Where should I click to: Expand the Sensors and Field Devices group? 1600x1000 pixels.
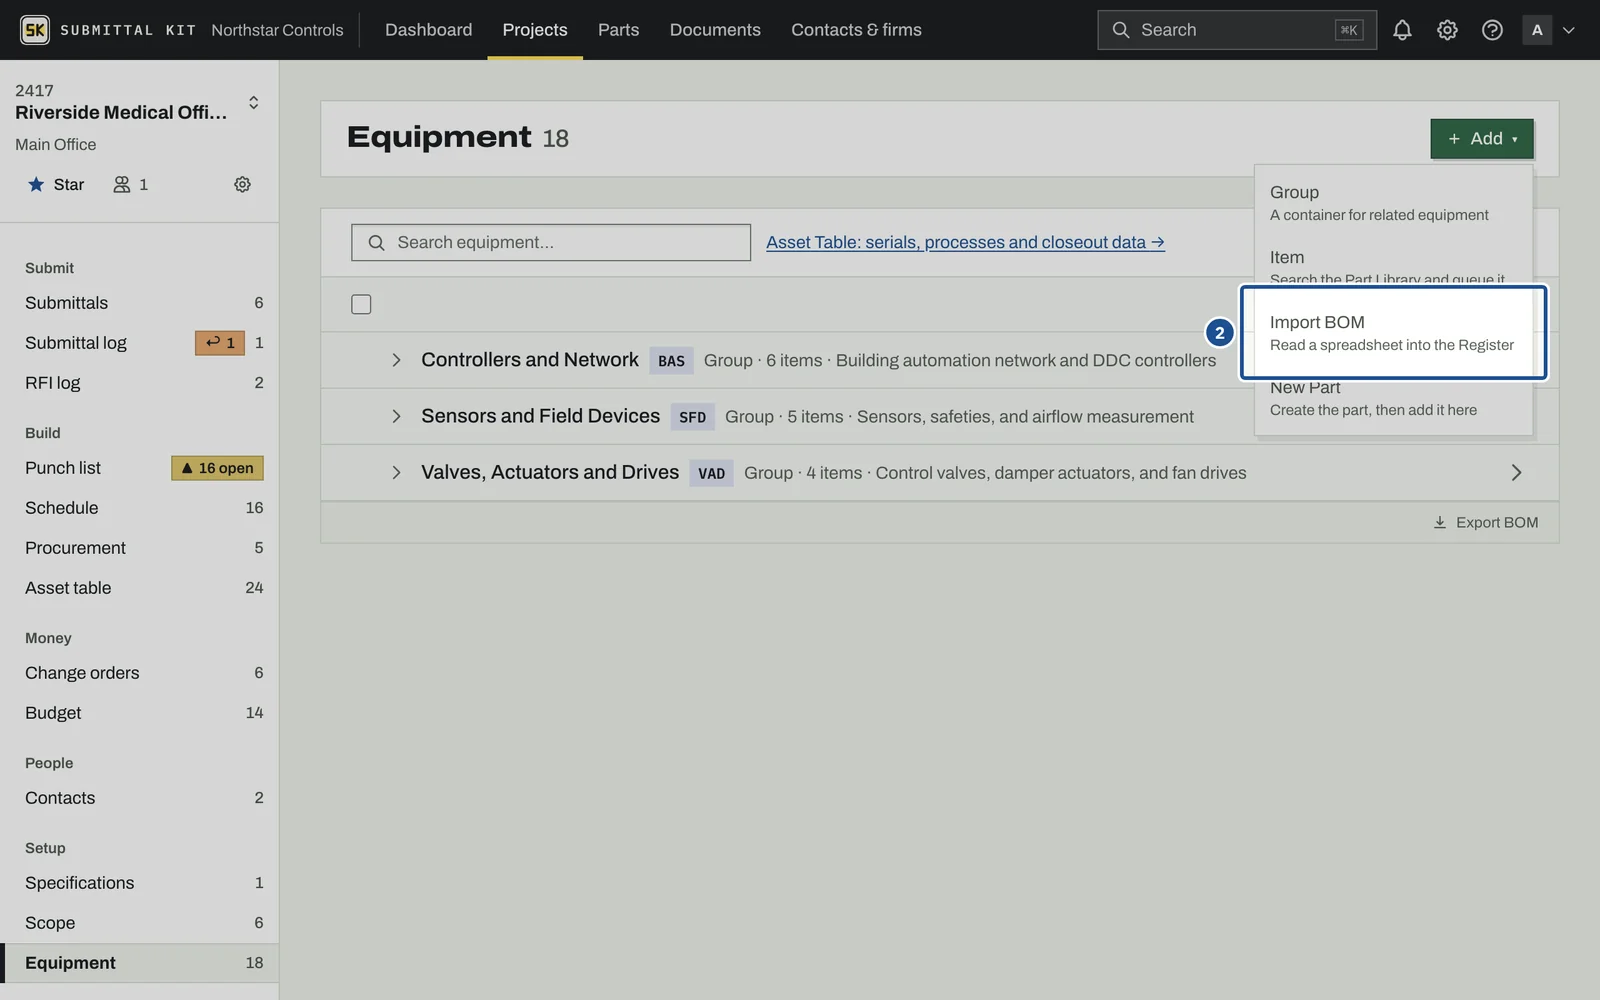pyautogui.click(x=396, y=416)
